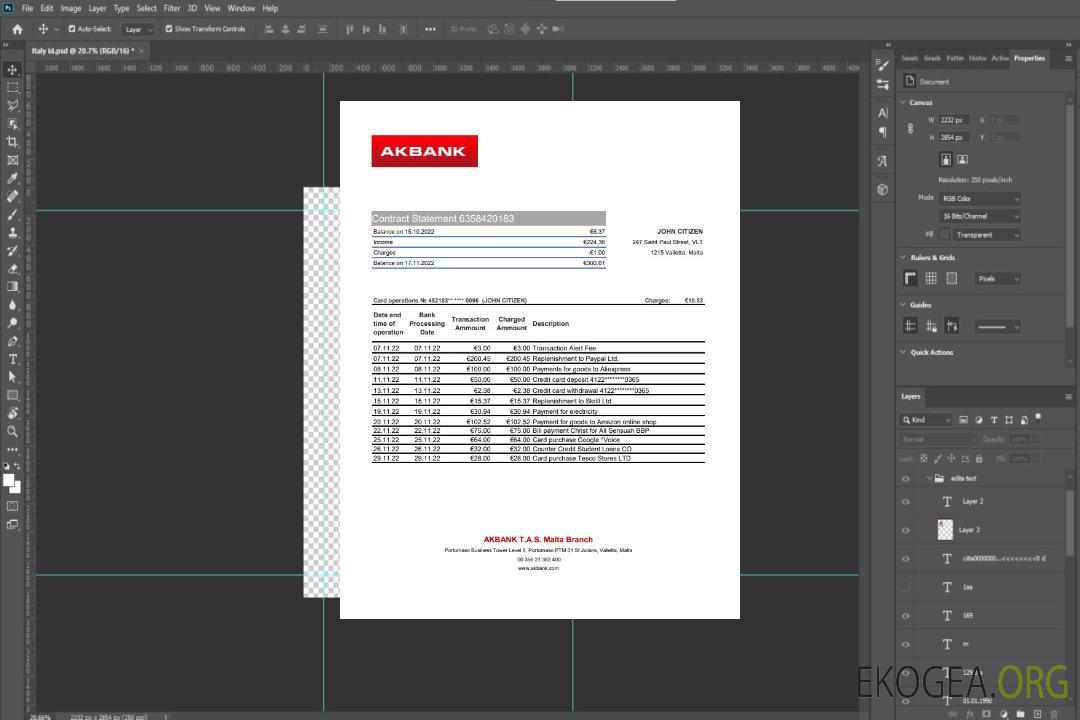This screenshot has height=720, width=1080.
Task: Click the foreground color swatch
Action: (9, 480)
